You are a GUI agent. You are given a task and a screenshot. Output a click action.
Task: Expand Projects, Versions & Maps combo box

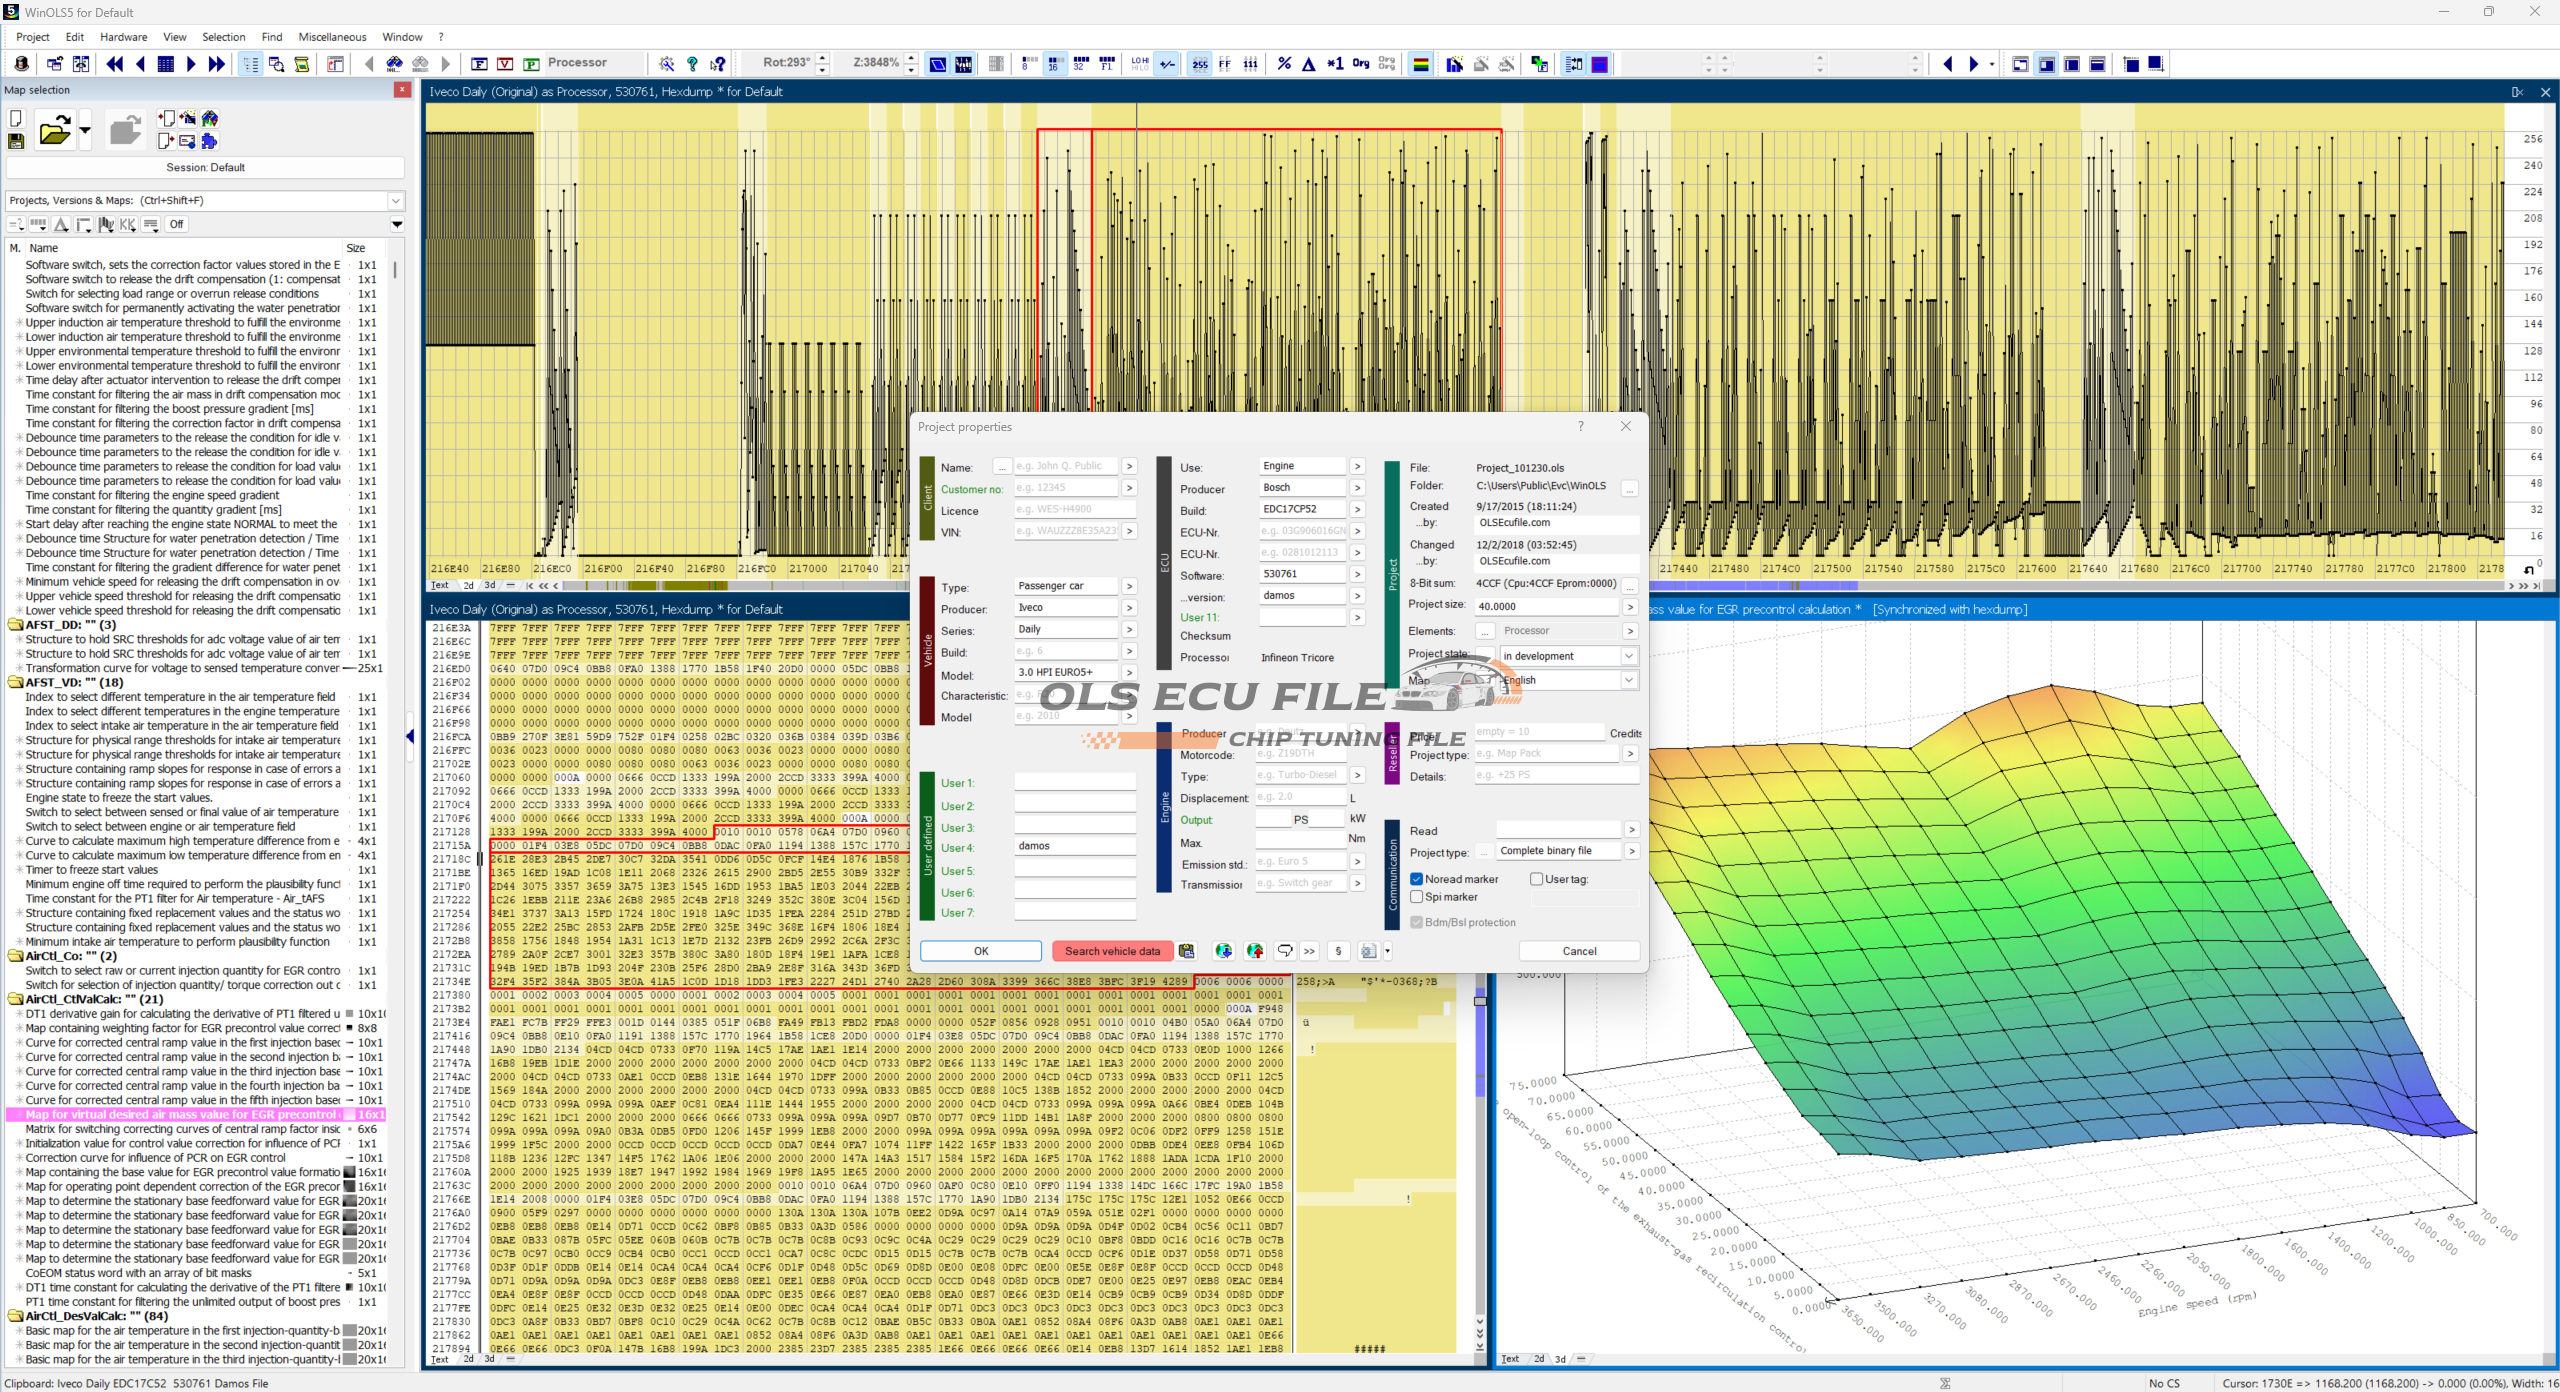396,200
